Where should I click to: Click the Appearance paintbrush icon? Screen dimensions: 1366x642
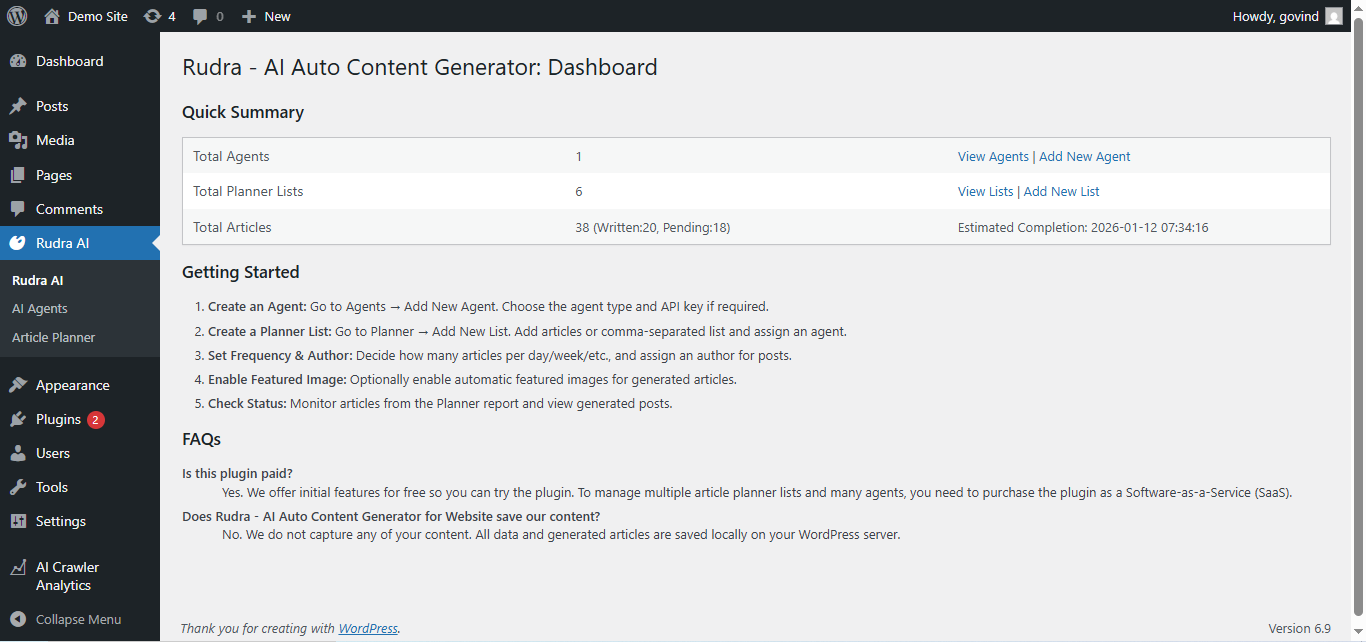(18, 385)
